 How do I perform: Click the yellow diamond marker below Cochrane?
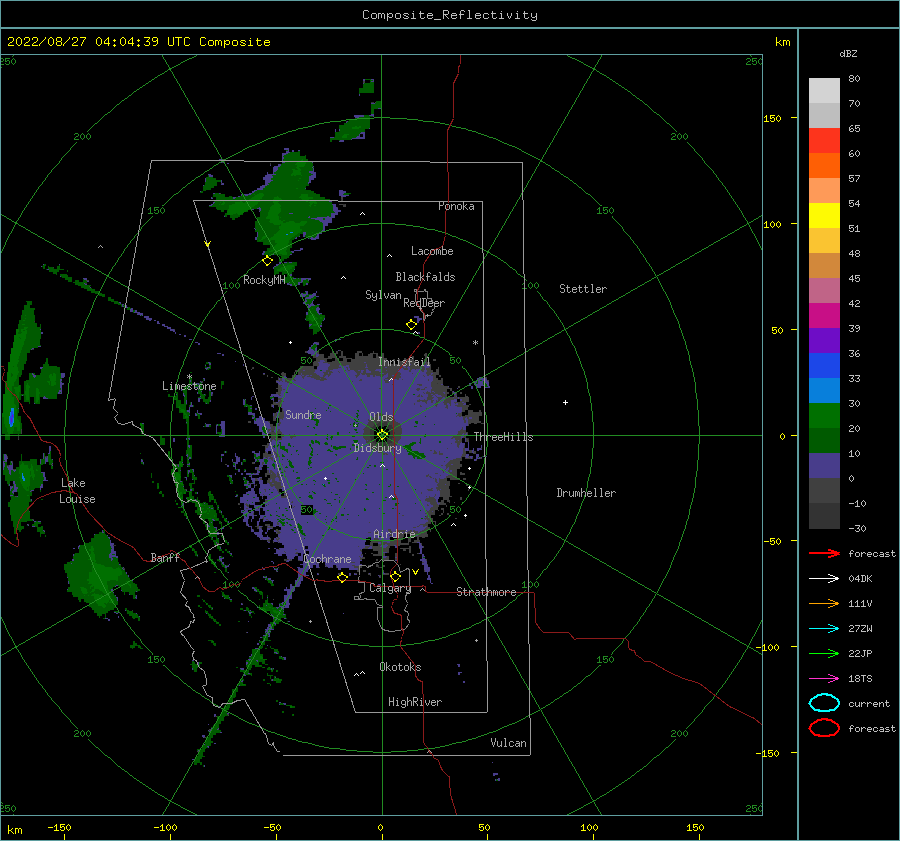[x=342, y=577]
